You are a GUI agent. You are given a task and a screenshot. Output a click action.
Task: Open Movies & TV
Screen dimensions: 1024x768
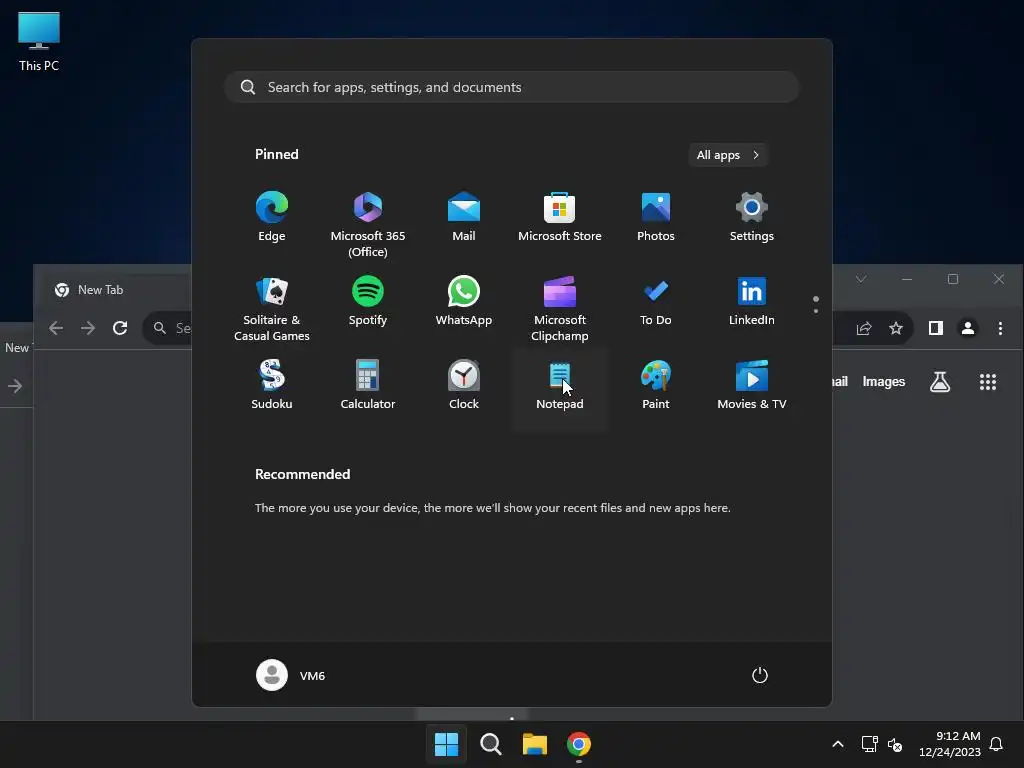[752, 385]
